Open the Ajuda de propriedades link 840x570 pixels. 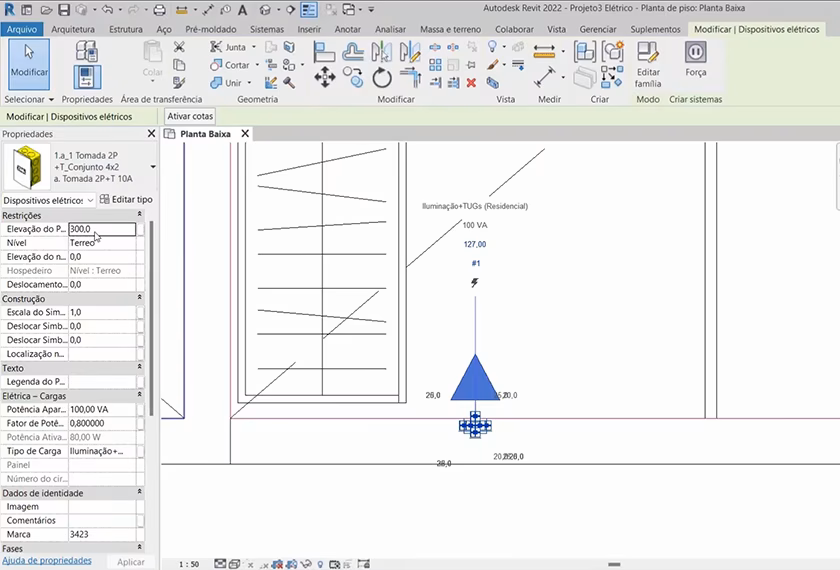click(47, 561)
